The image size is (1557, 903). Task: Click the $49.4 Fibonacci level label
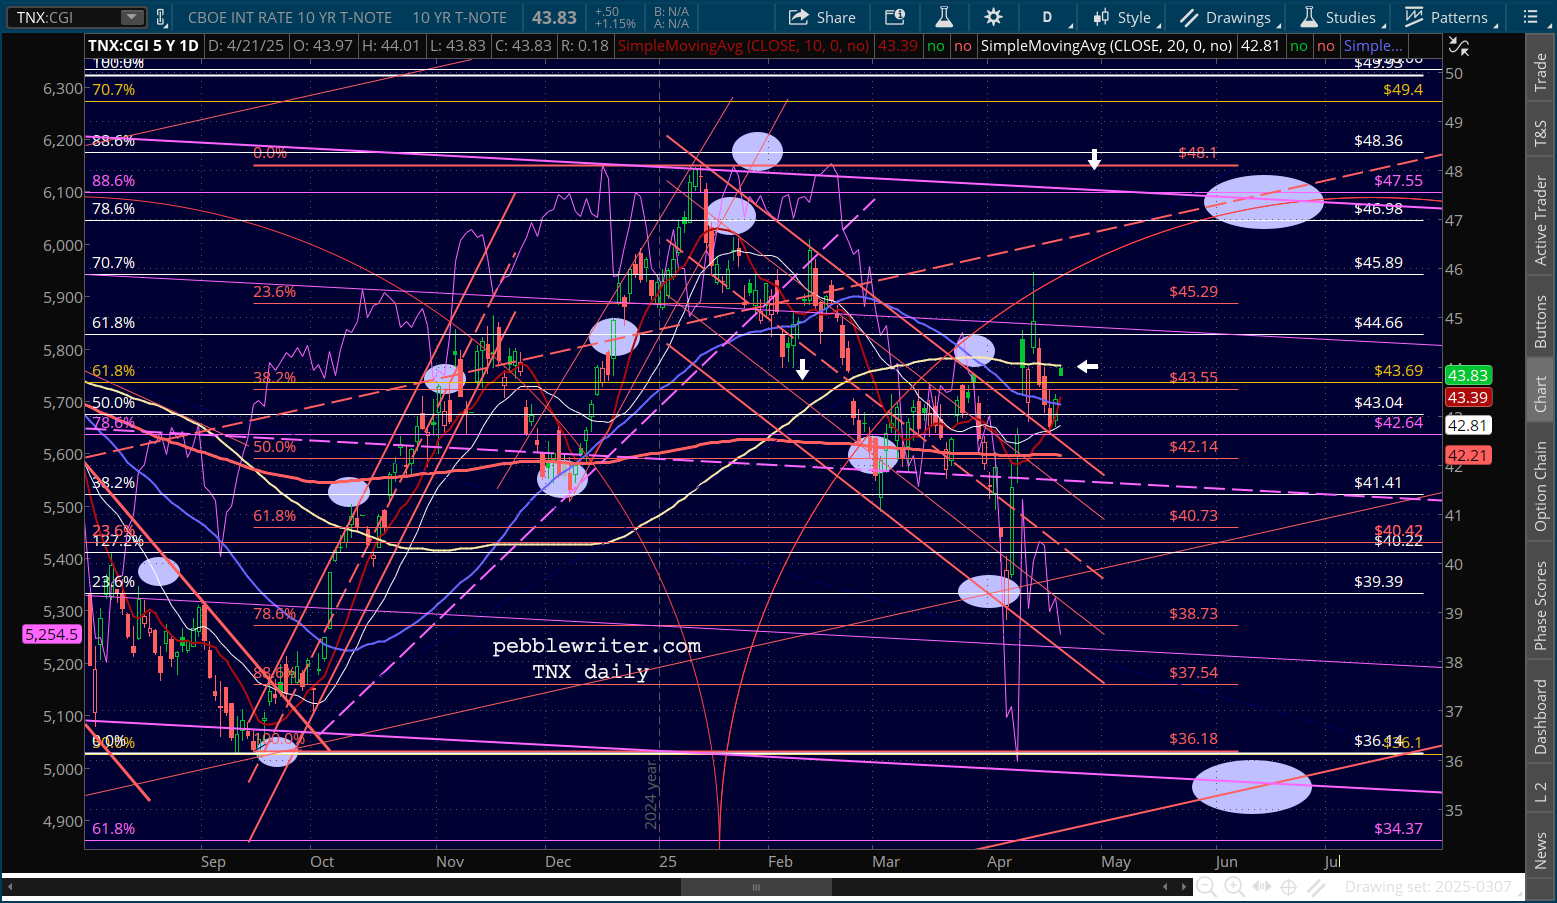click(x=1403, y=90)
